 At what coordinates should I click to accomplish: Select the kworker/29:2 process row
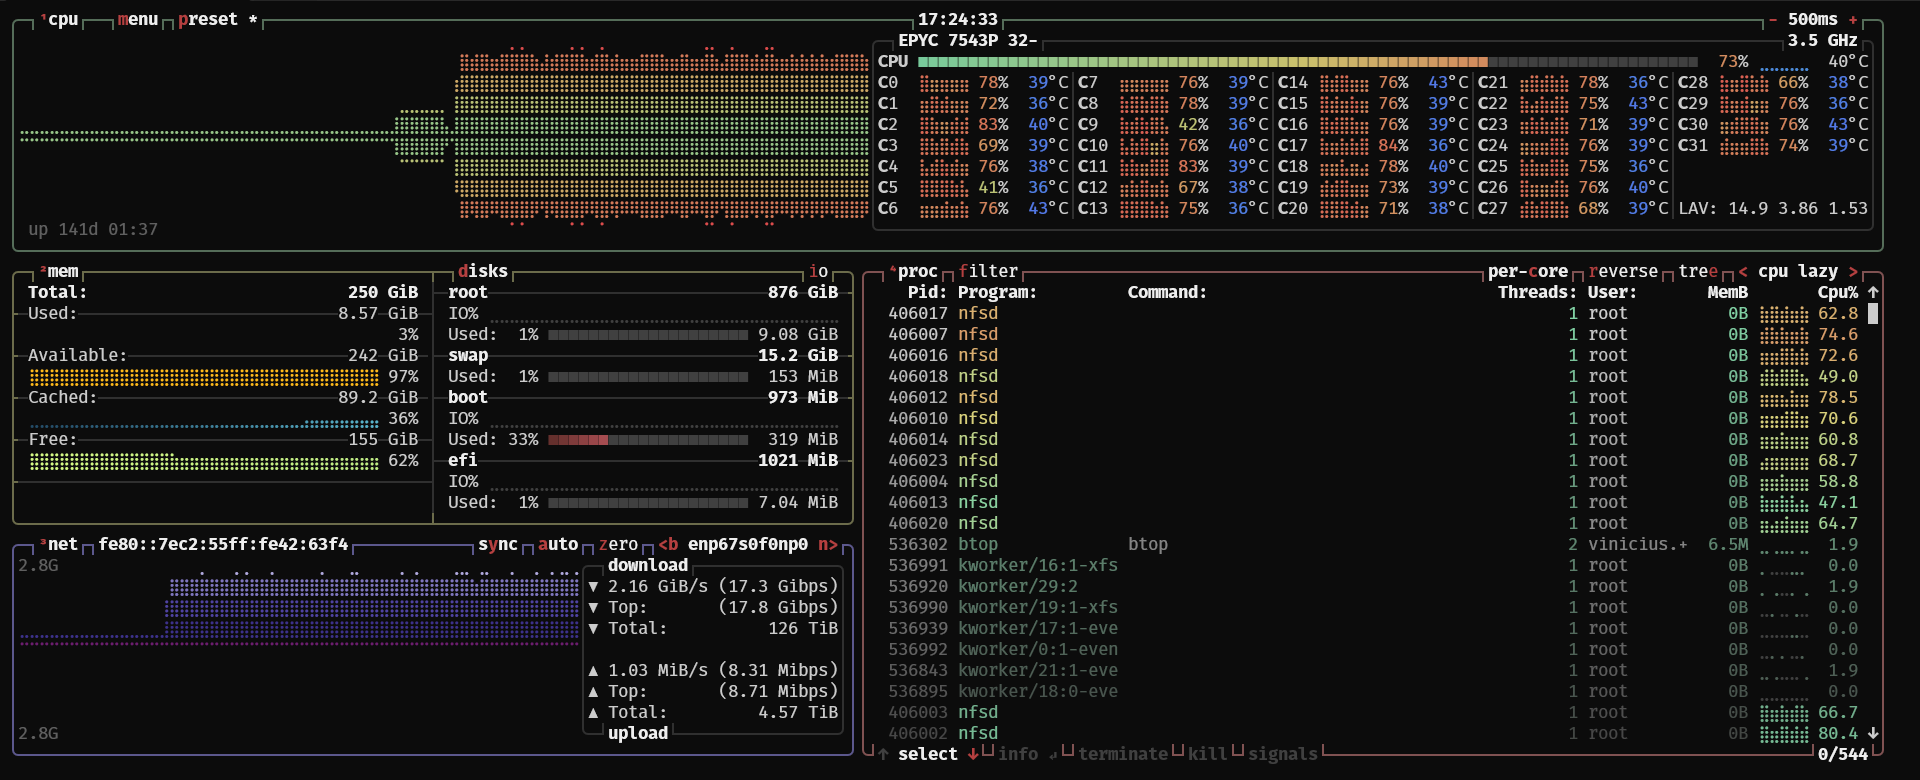click(1372, 586)
